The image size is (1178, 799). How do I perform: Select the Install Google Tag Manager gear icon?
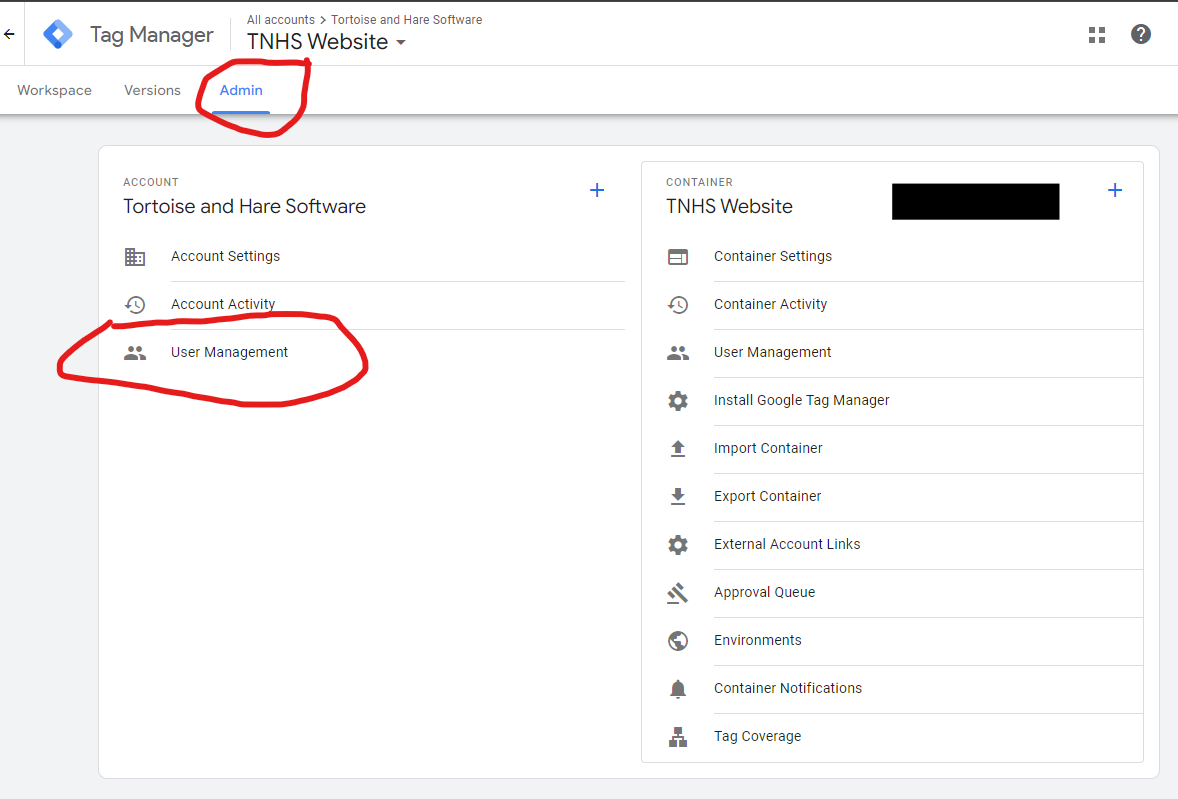679,400
